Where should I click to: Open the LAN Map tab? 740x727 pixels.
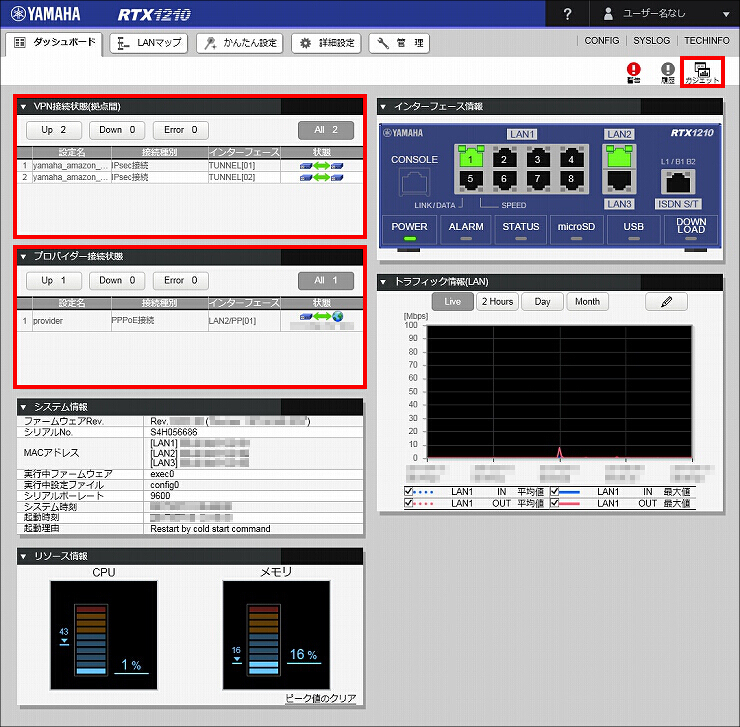(149, 43)
